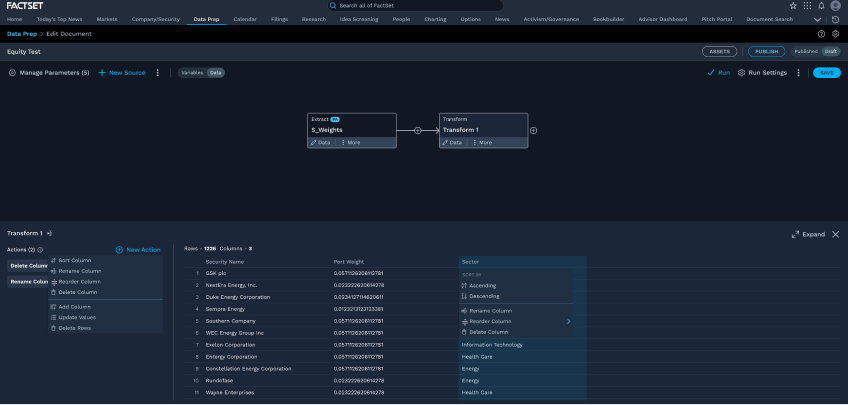
Task: Expand more navigation tabs chevron
Action: [817, 19]
